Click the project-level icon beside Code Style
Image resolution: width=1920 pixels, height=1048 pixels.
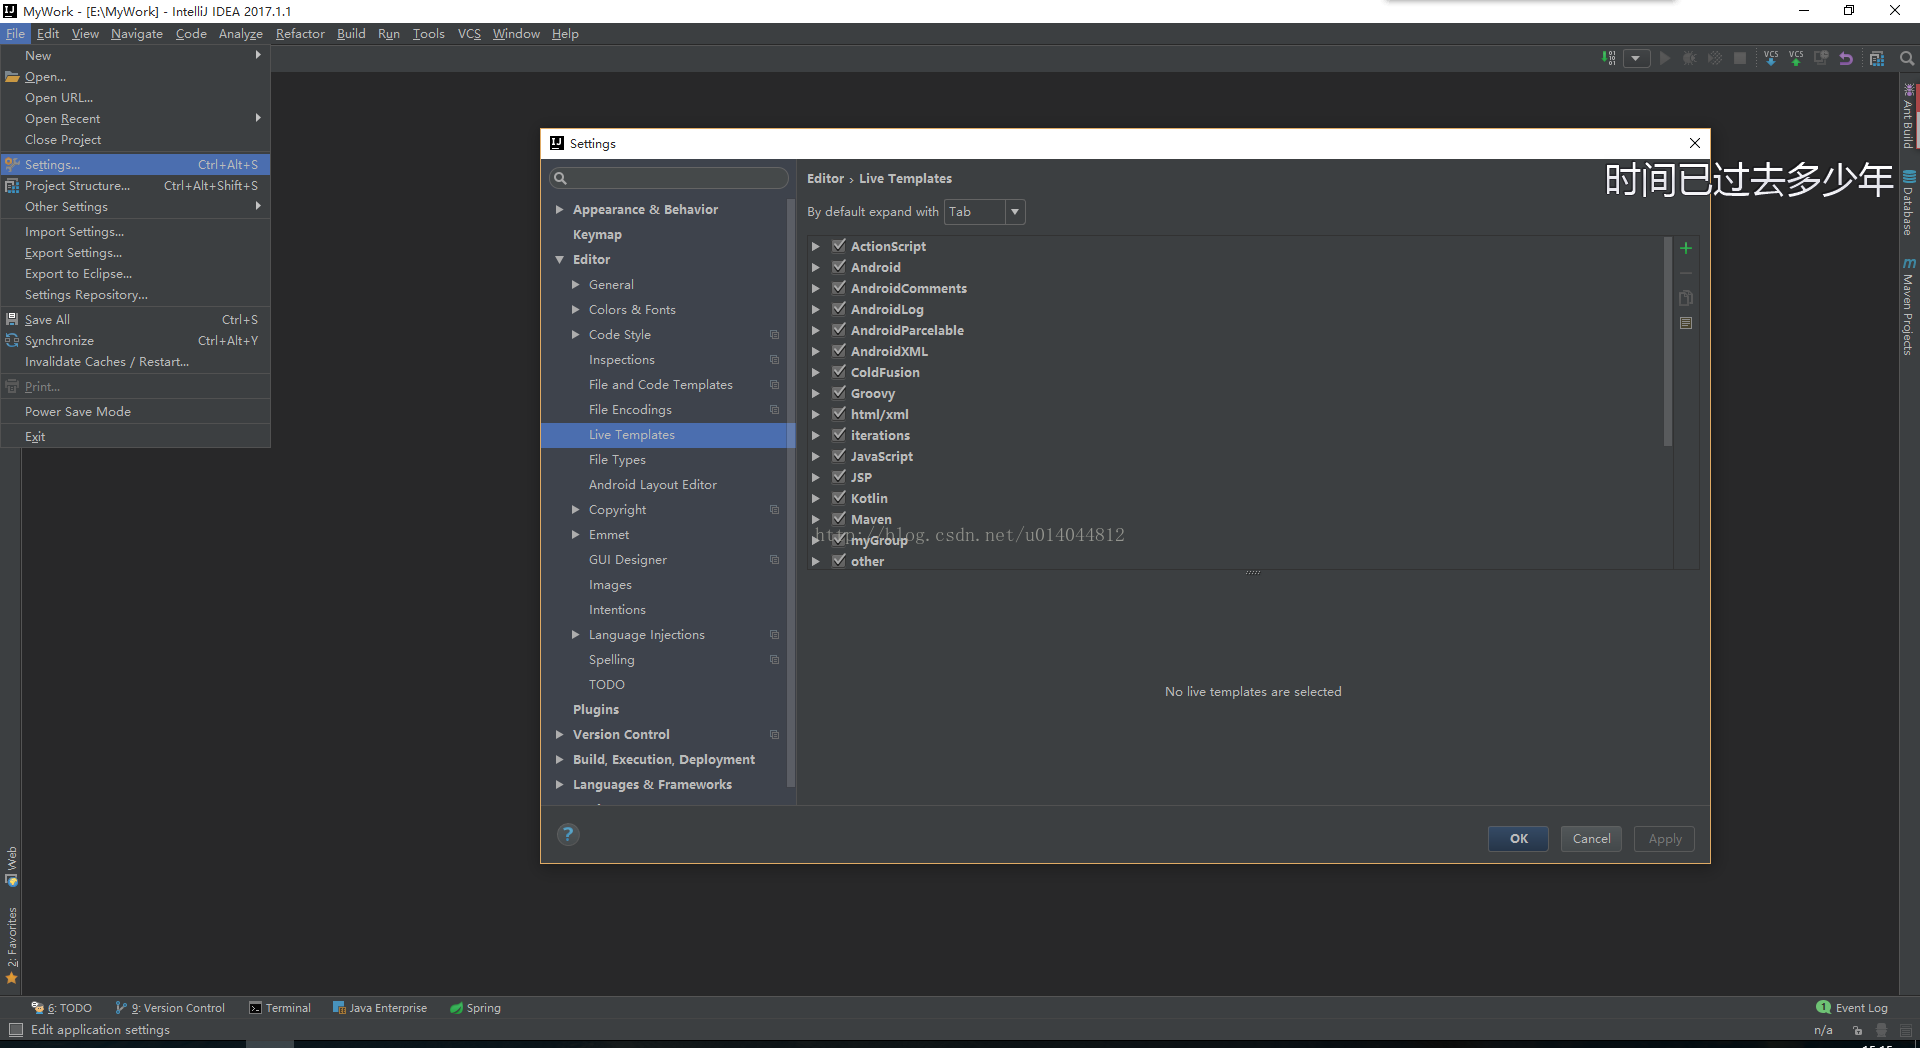pos(774,335)
